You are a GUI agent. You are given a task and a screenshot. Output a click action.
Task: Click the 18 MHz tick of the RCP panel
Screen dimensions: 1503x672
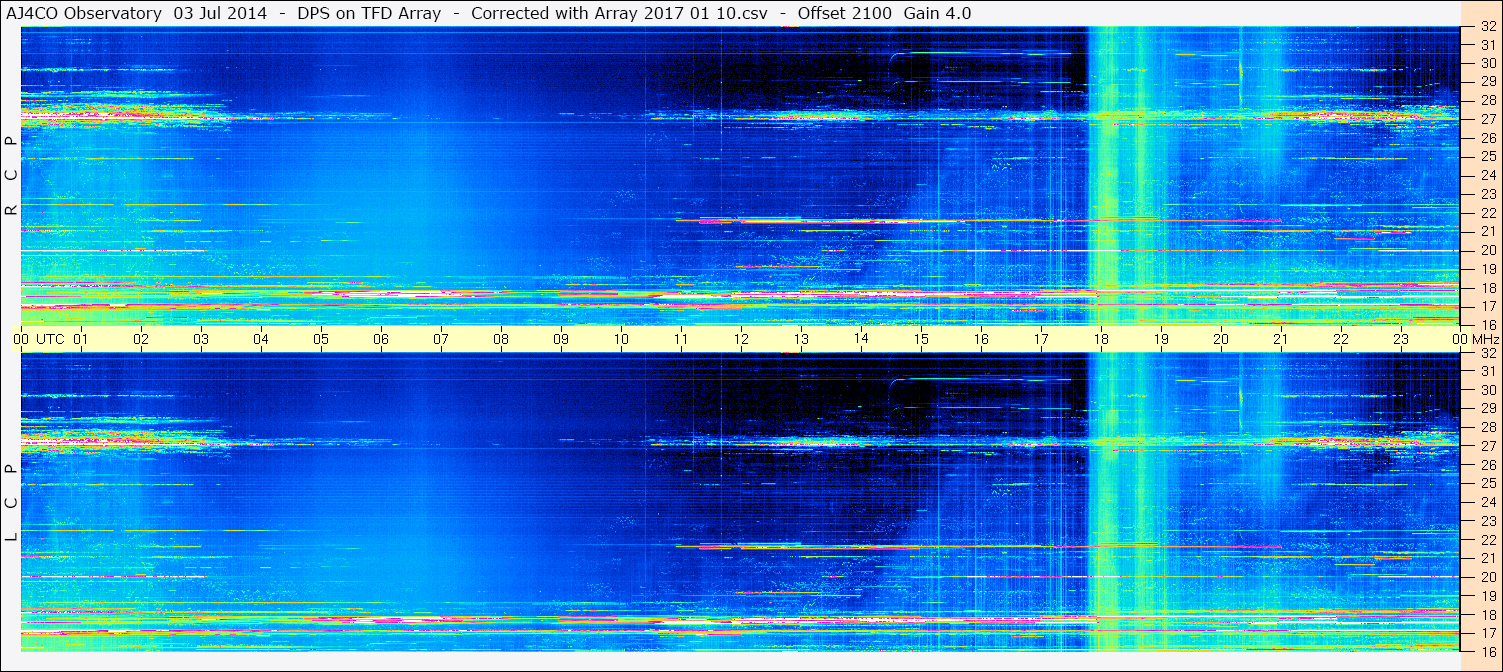click(x=1488, y=288)
